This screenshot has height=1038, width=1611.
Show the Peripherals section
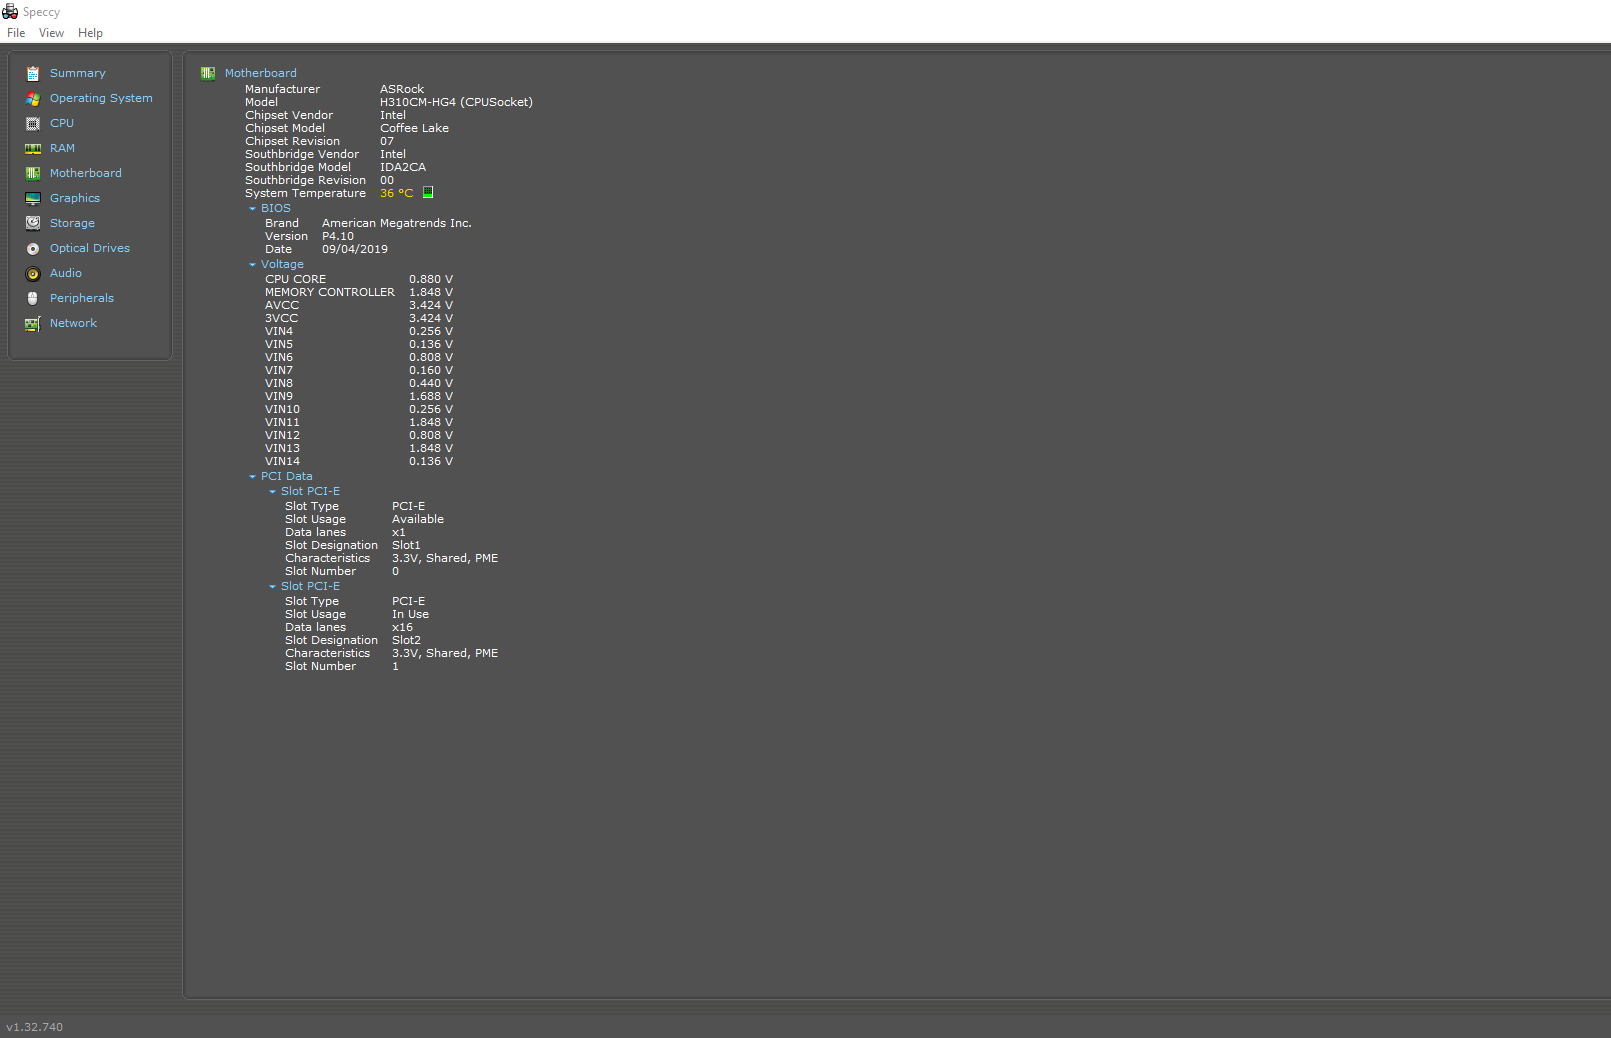click(x=82, y=298)
